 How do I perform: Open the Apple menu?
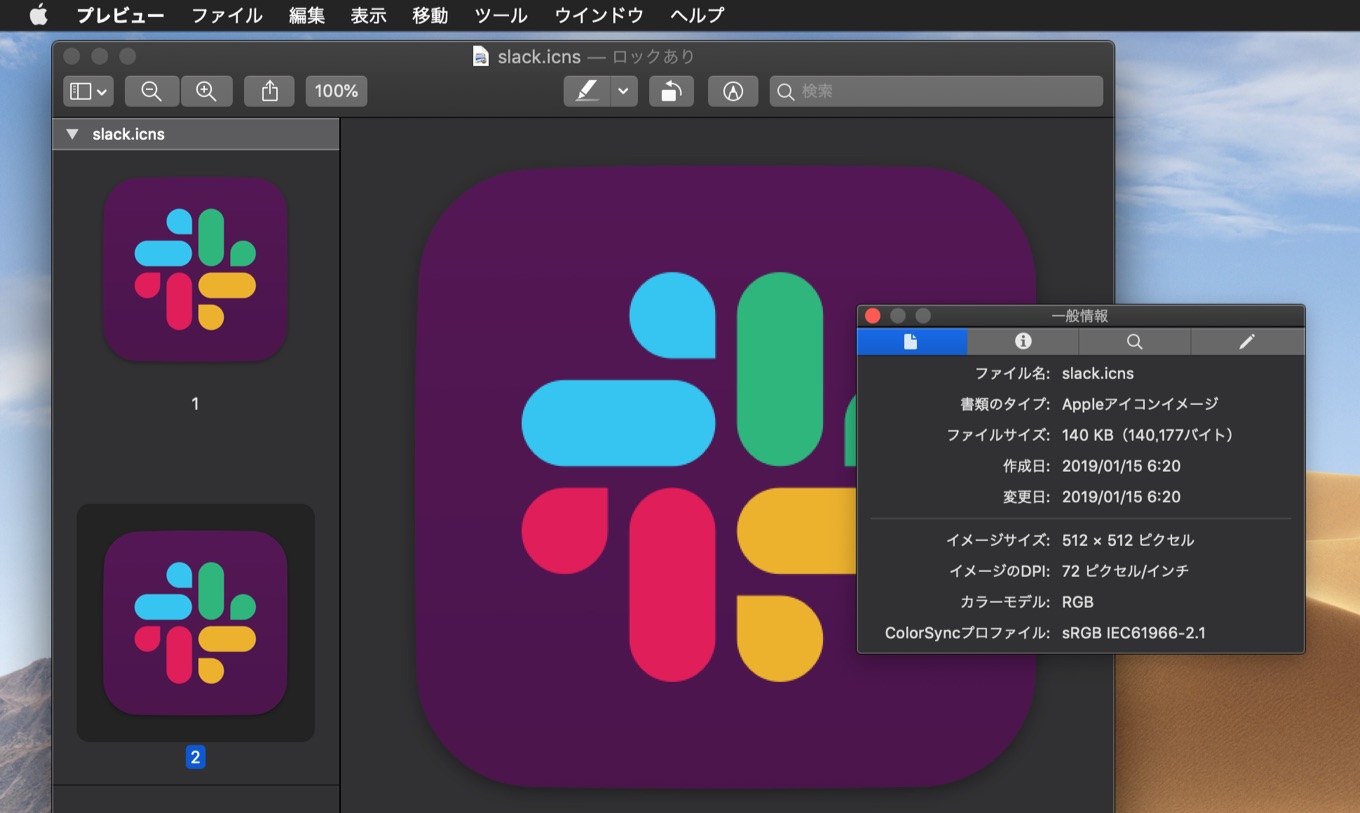pyautogui.click(x=39, y=15)
